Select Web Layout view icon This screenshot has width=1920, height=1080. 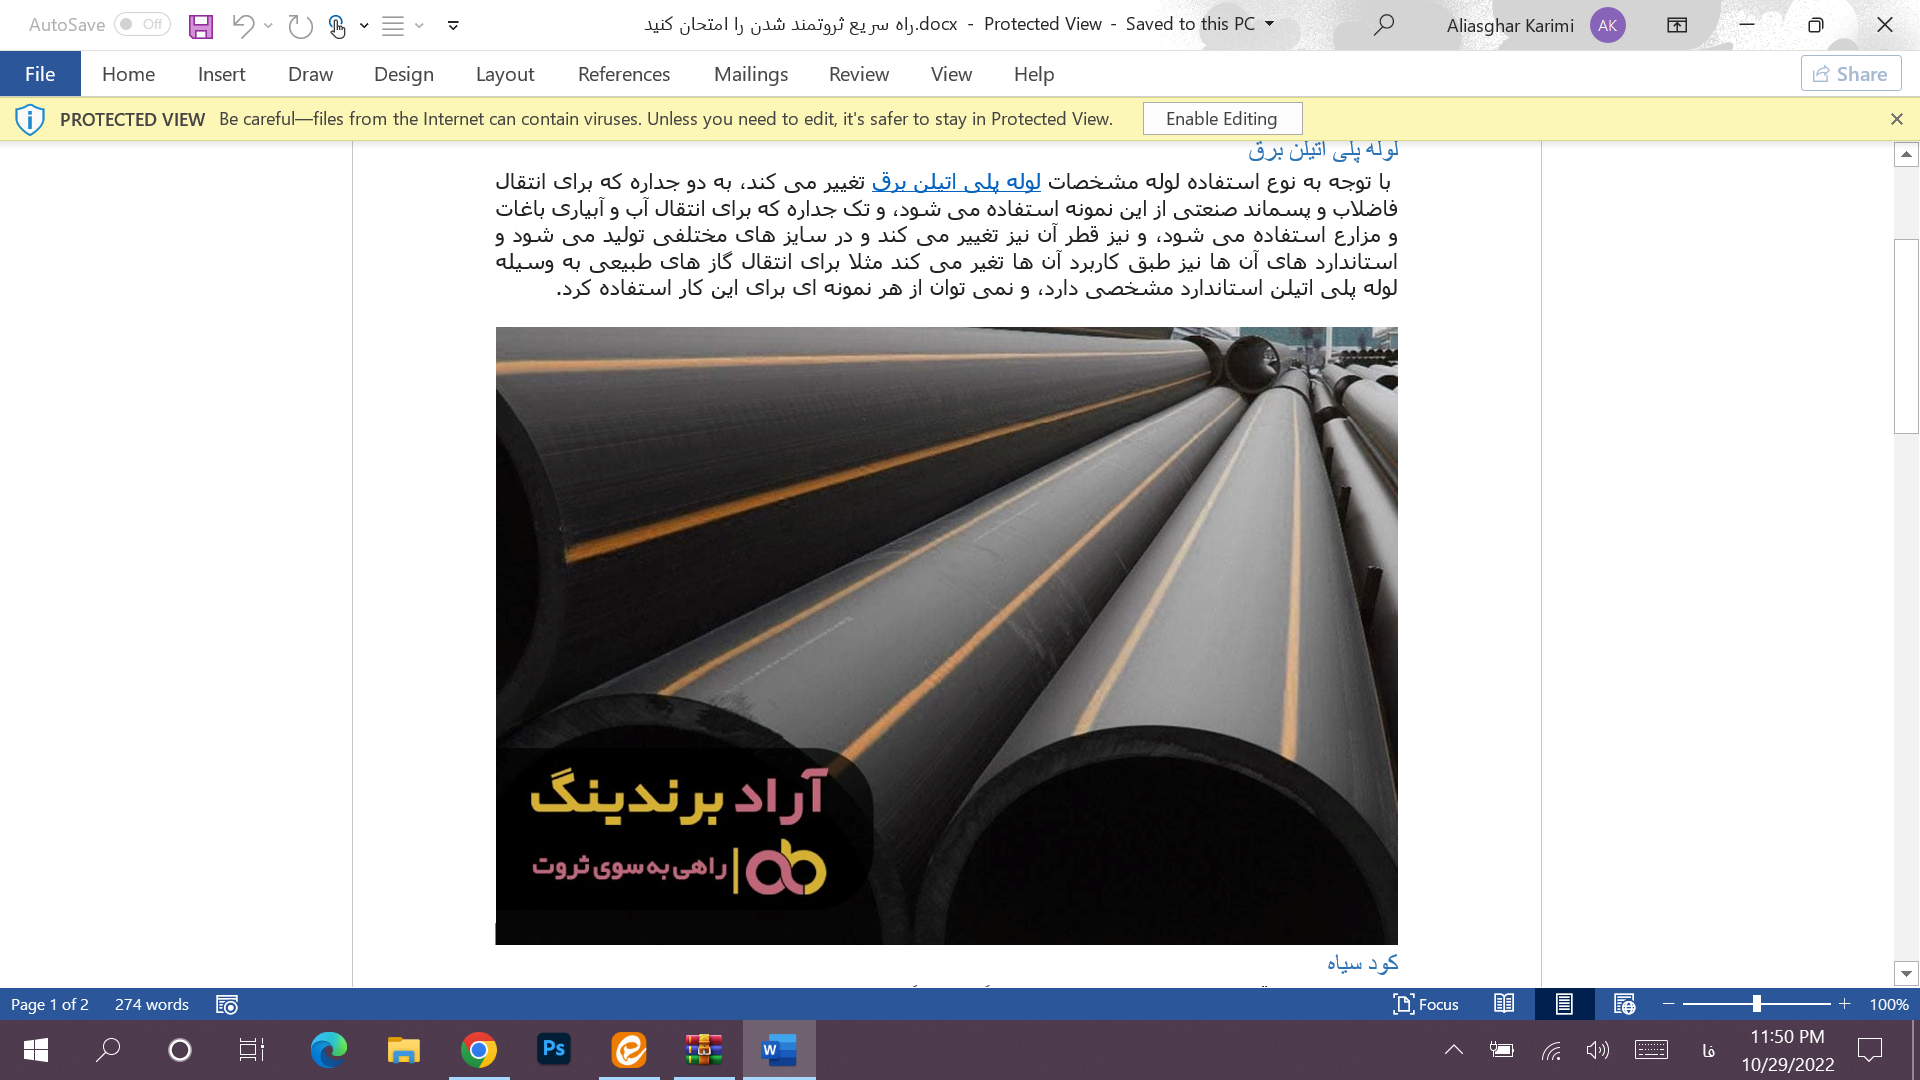point(1624,1004)
